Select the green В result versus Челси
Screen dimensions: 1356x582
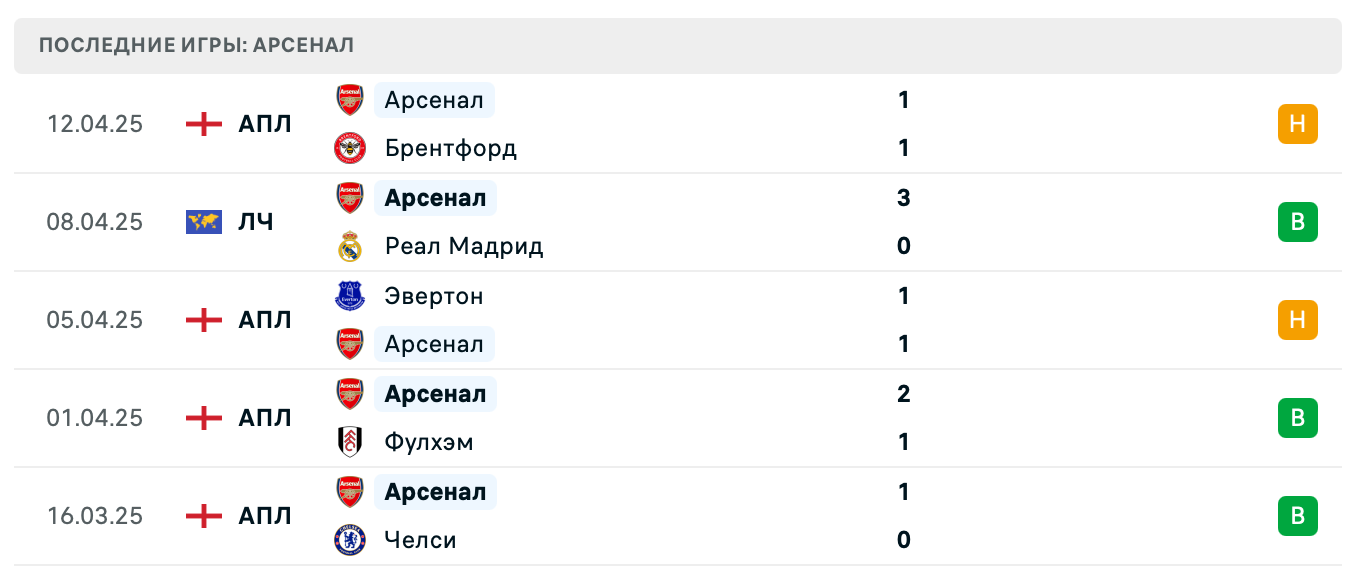tap(1298, 516)
